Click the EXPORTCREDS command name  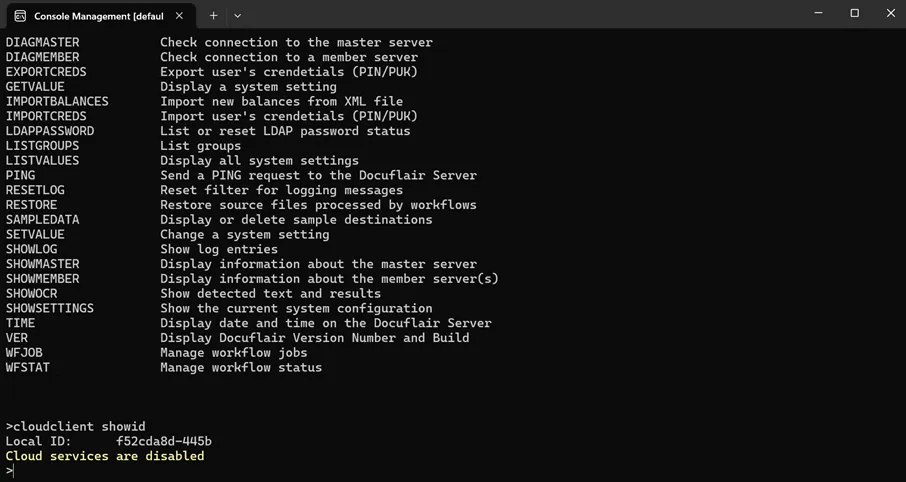click(46, 72)
